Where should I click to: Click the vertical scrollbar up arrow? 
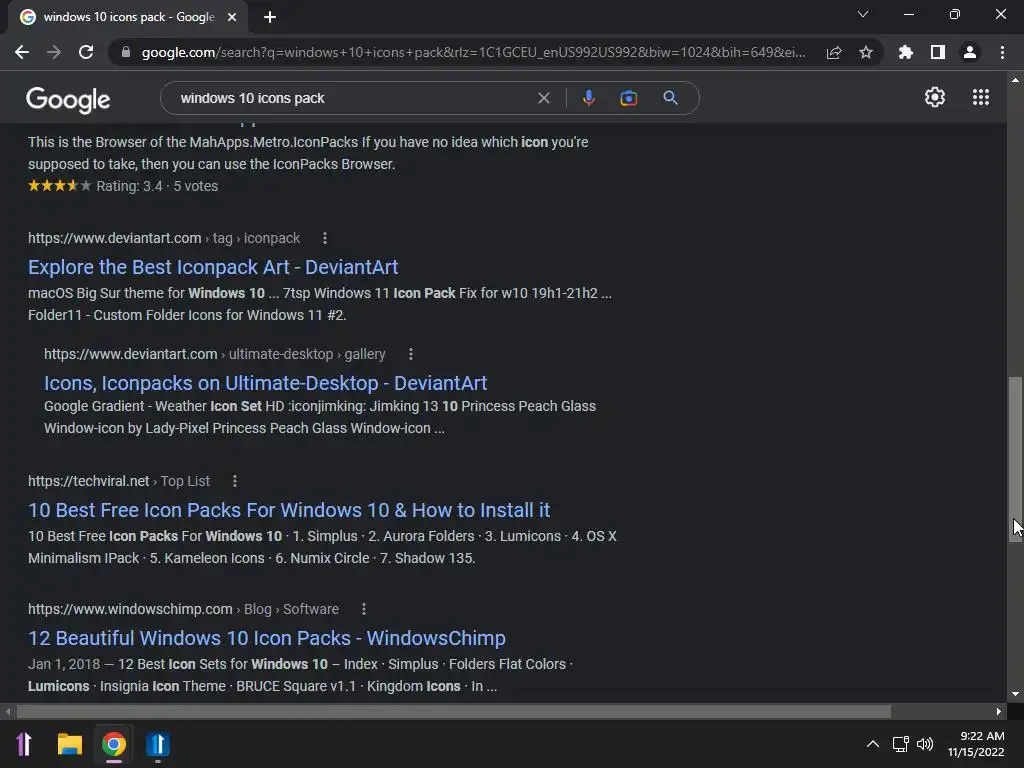1015,80
